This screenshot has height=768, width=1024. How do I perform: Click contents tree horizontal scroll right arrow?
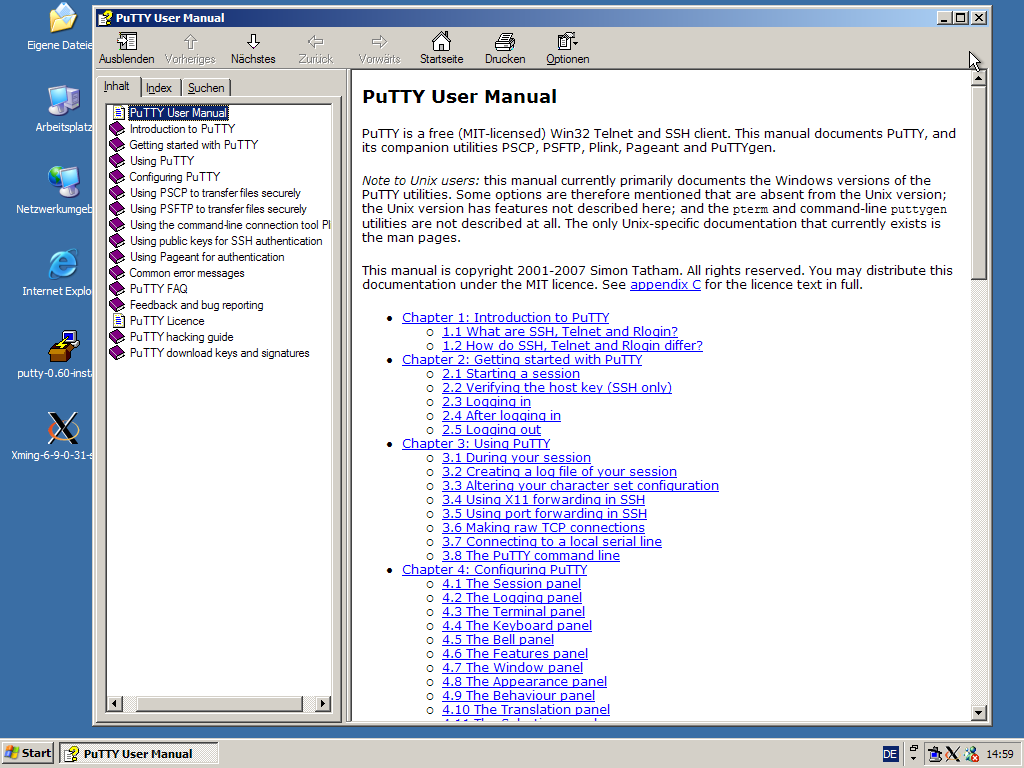pyautogui.click(x=322, y=704)
